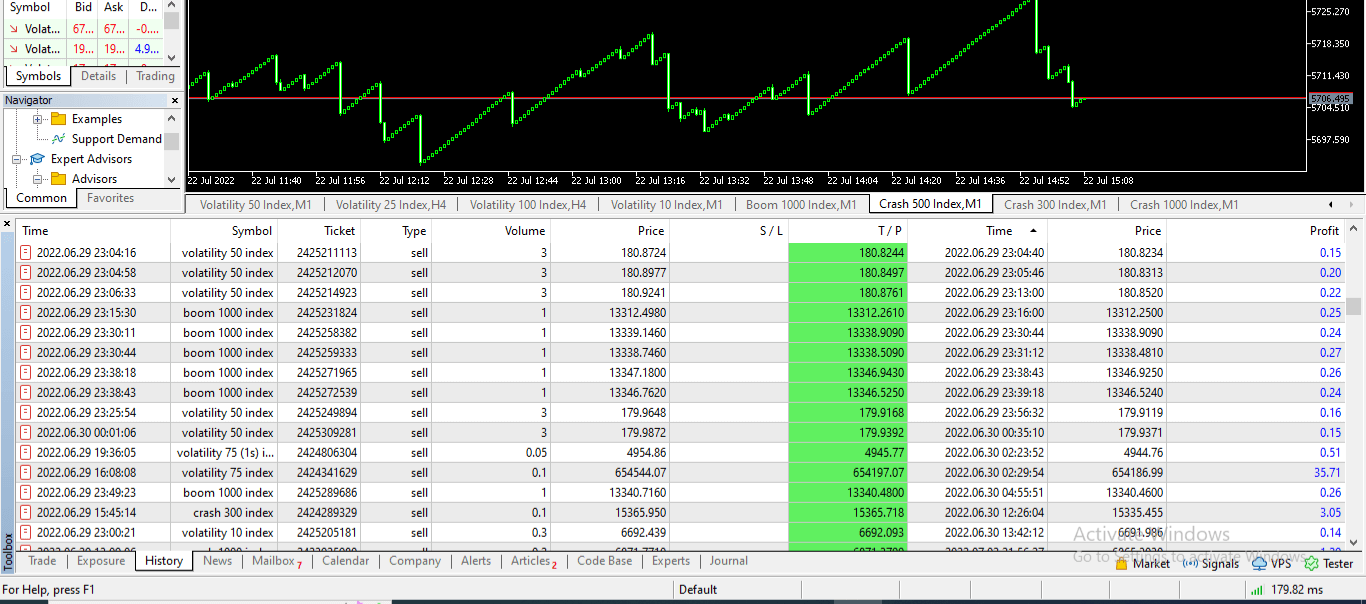Close the Navigator panel
The height and width of the screenshot is (604, 1366).
[176, 100]
